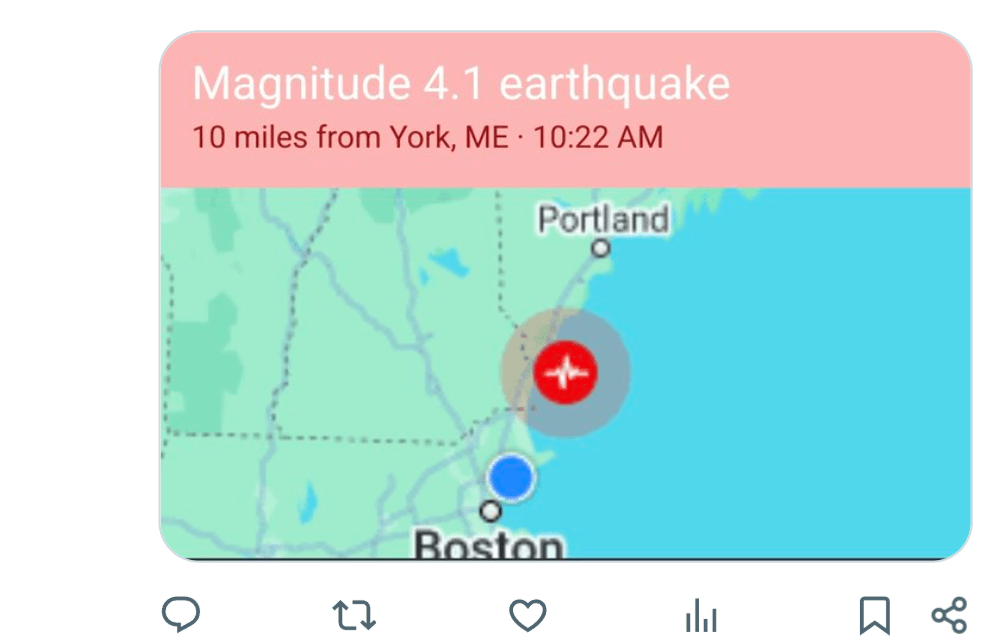Open the view analytics bar chart icon

(x=700, y=616)
